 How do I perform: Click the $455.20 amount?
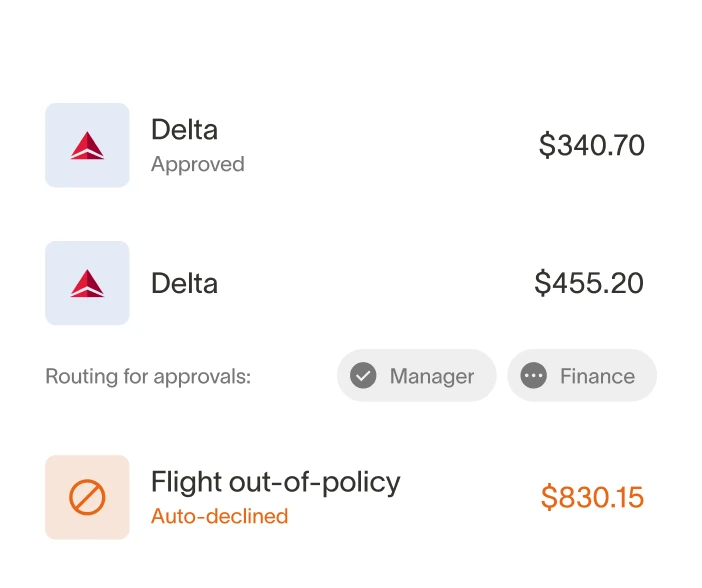click(589, 283)
